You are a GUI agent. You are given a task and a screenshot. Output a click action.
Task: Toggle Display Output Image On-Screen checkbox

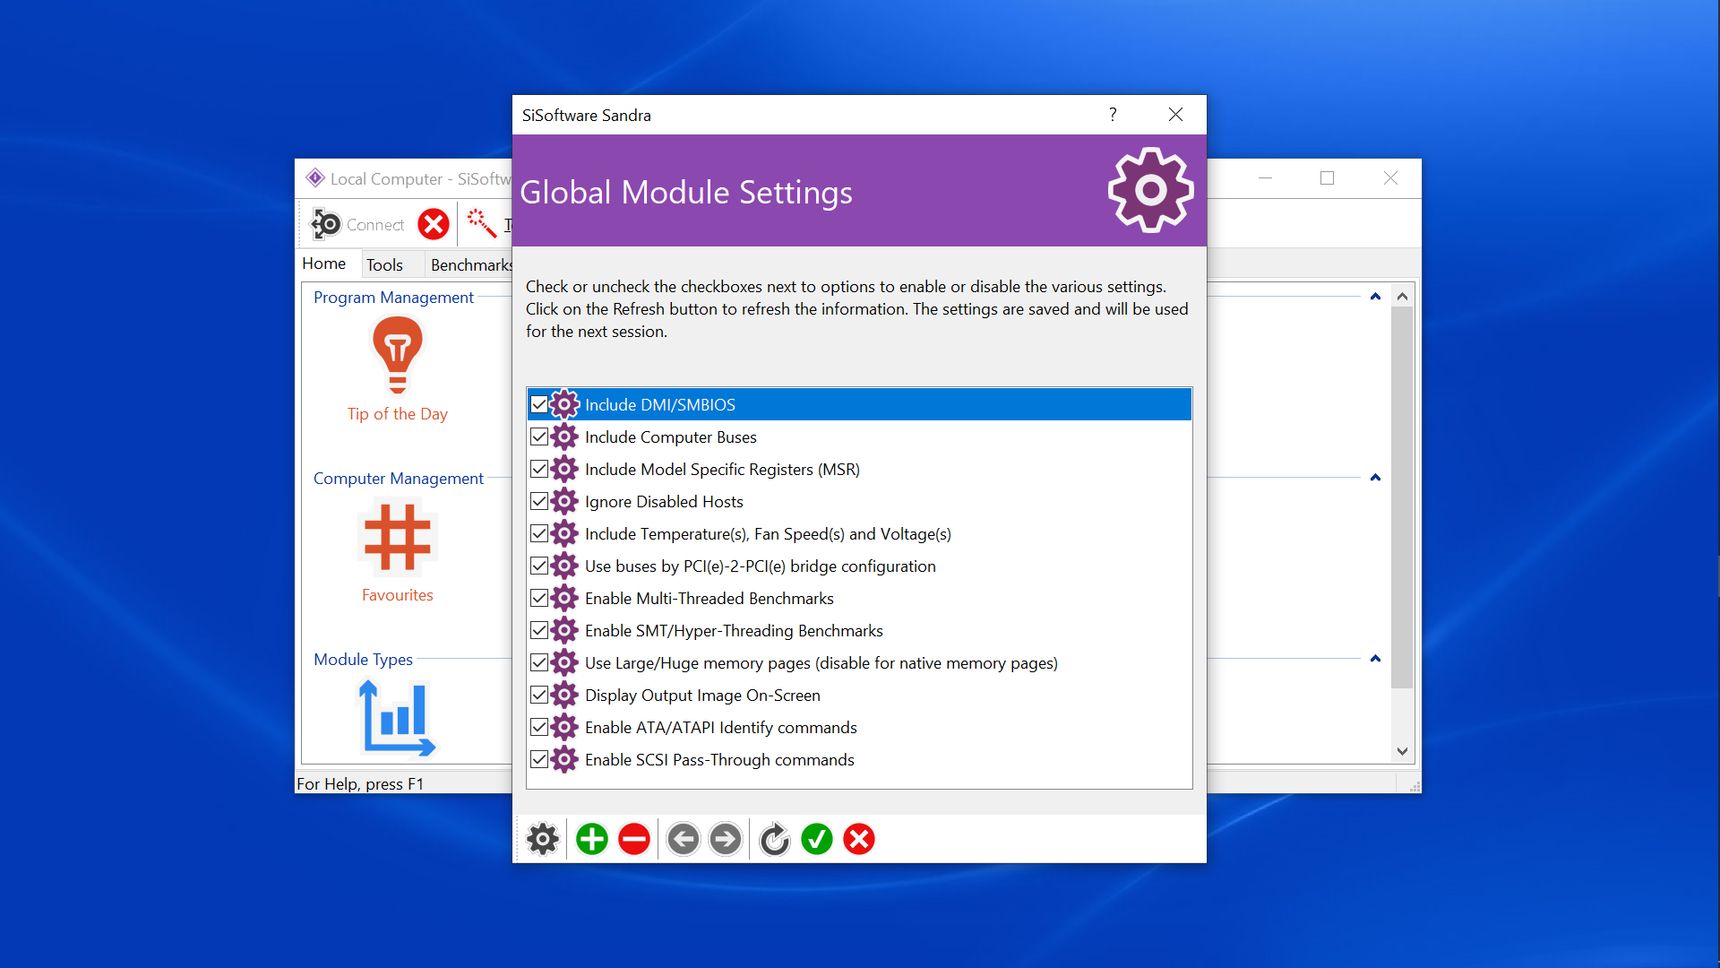539,695
